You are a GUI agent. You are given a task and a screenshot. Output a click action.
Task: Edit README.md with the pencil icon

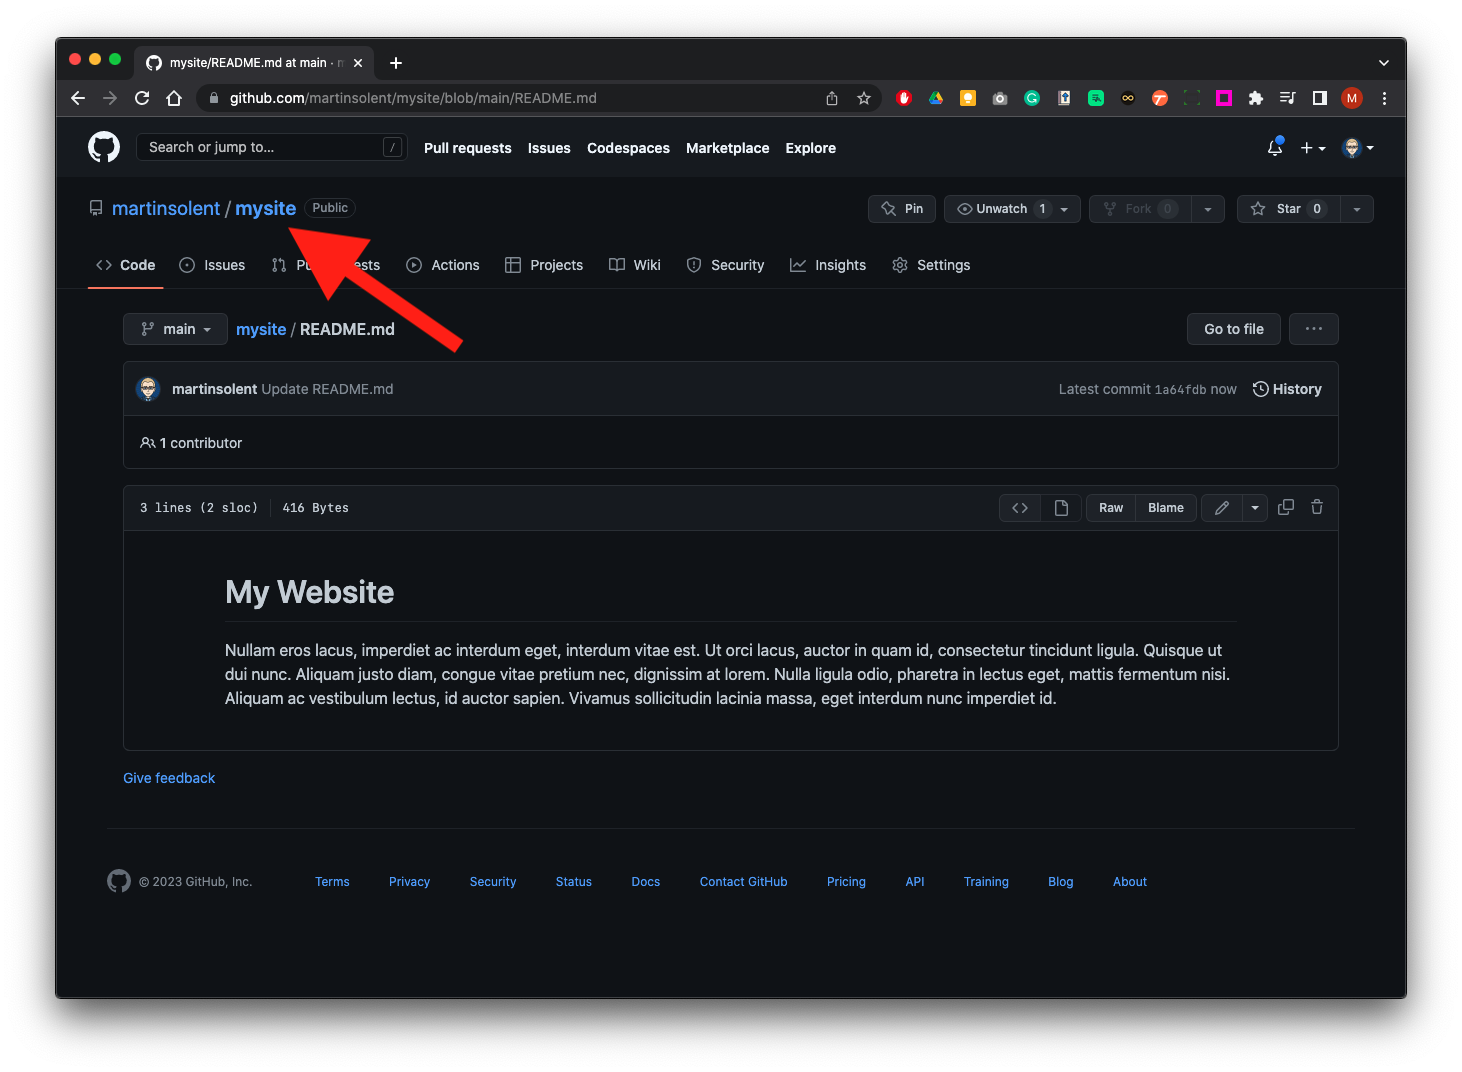(1221, 508)
